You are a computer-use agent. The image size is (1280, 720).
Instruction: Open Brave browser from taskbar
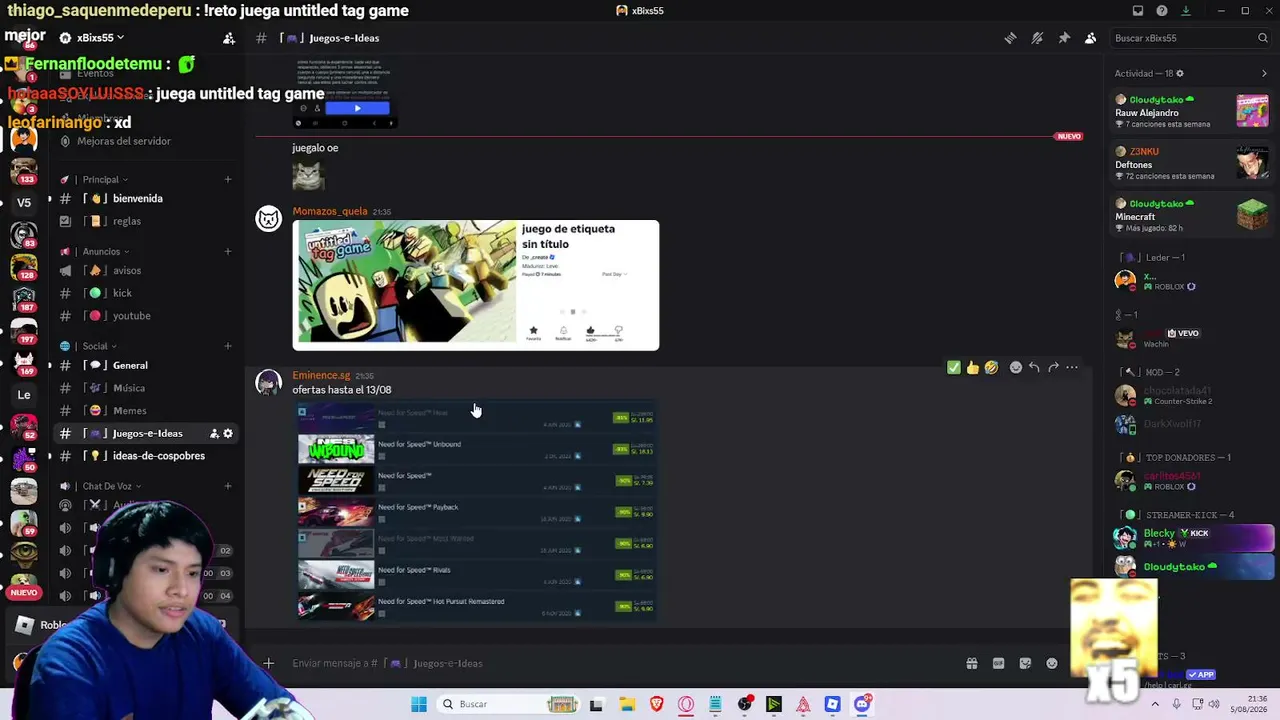[657, 704]
